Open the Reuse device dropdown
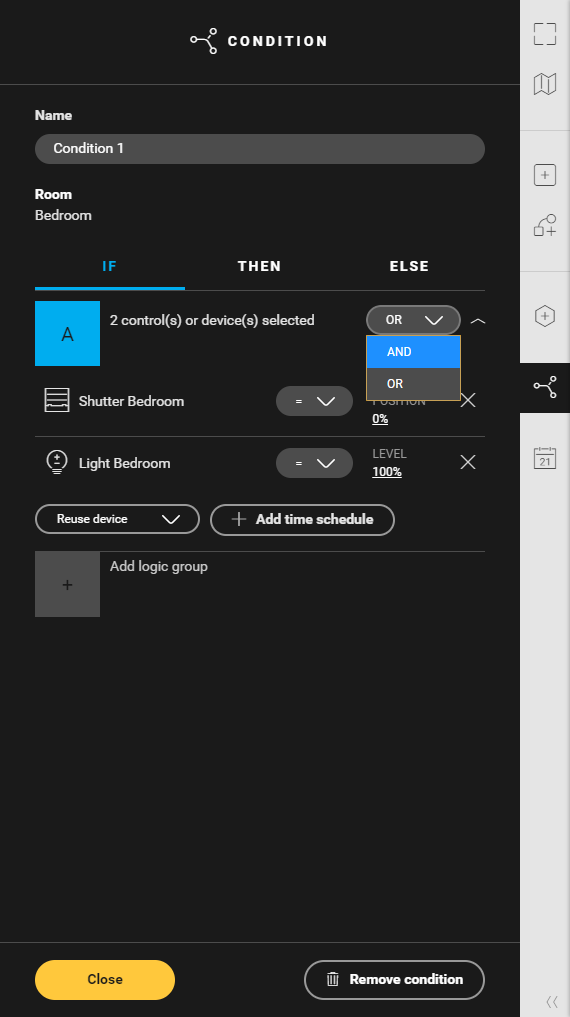 [x=117, y=519]
